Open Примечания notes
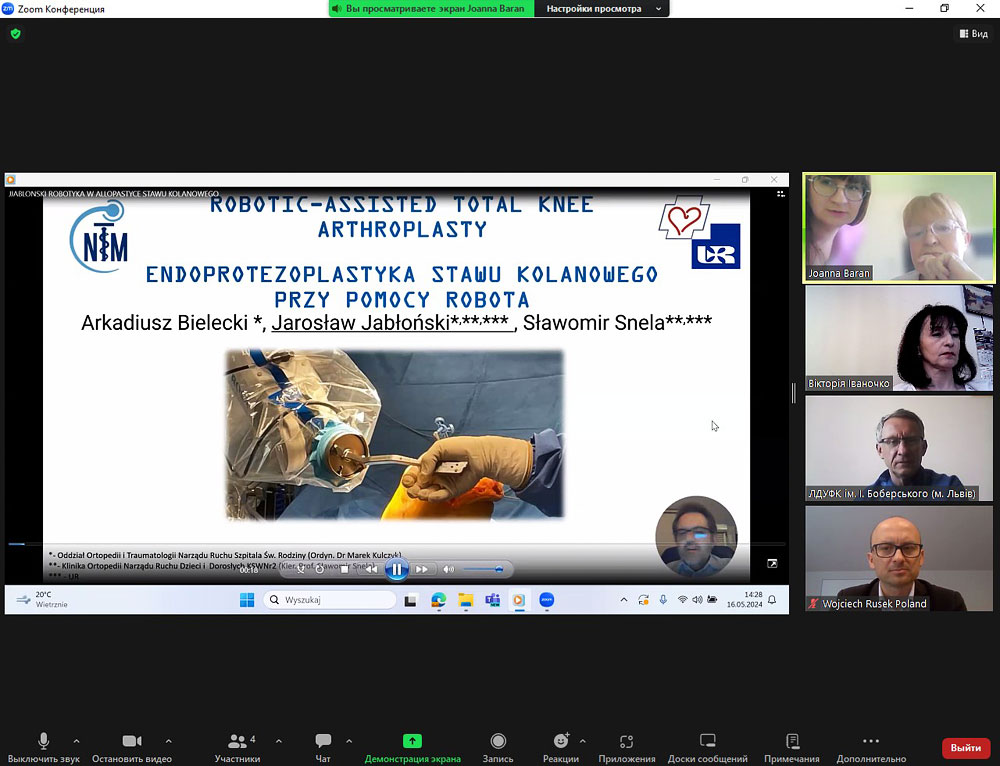Screen dimensions: 1000x766 (791, 748)
